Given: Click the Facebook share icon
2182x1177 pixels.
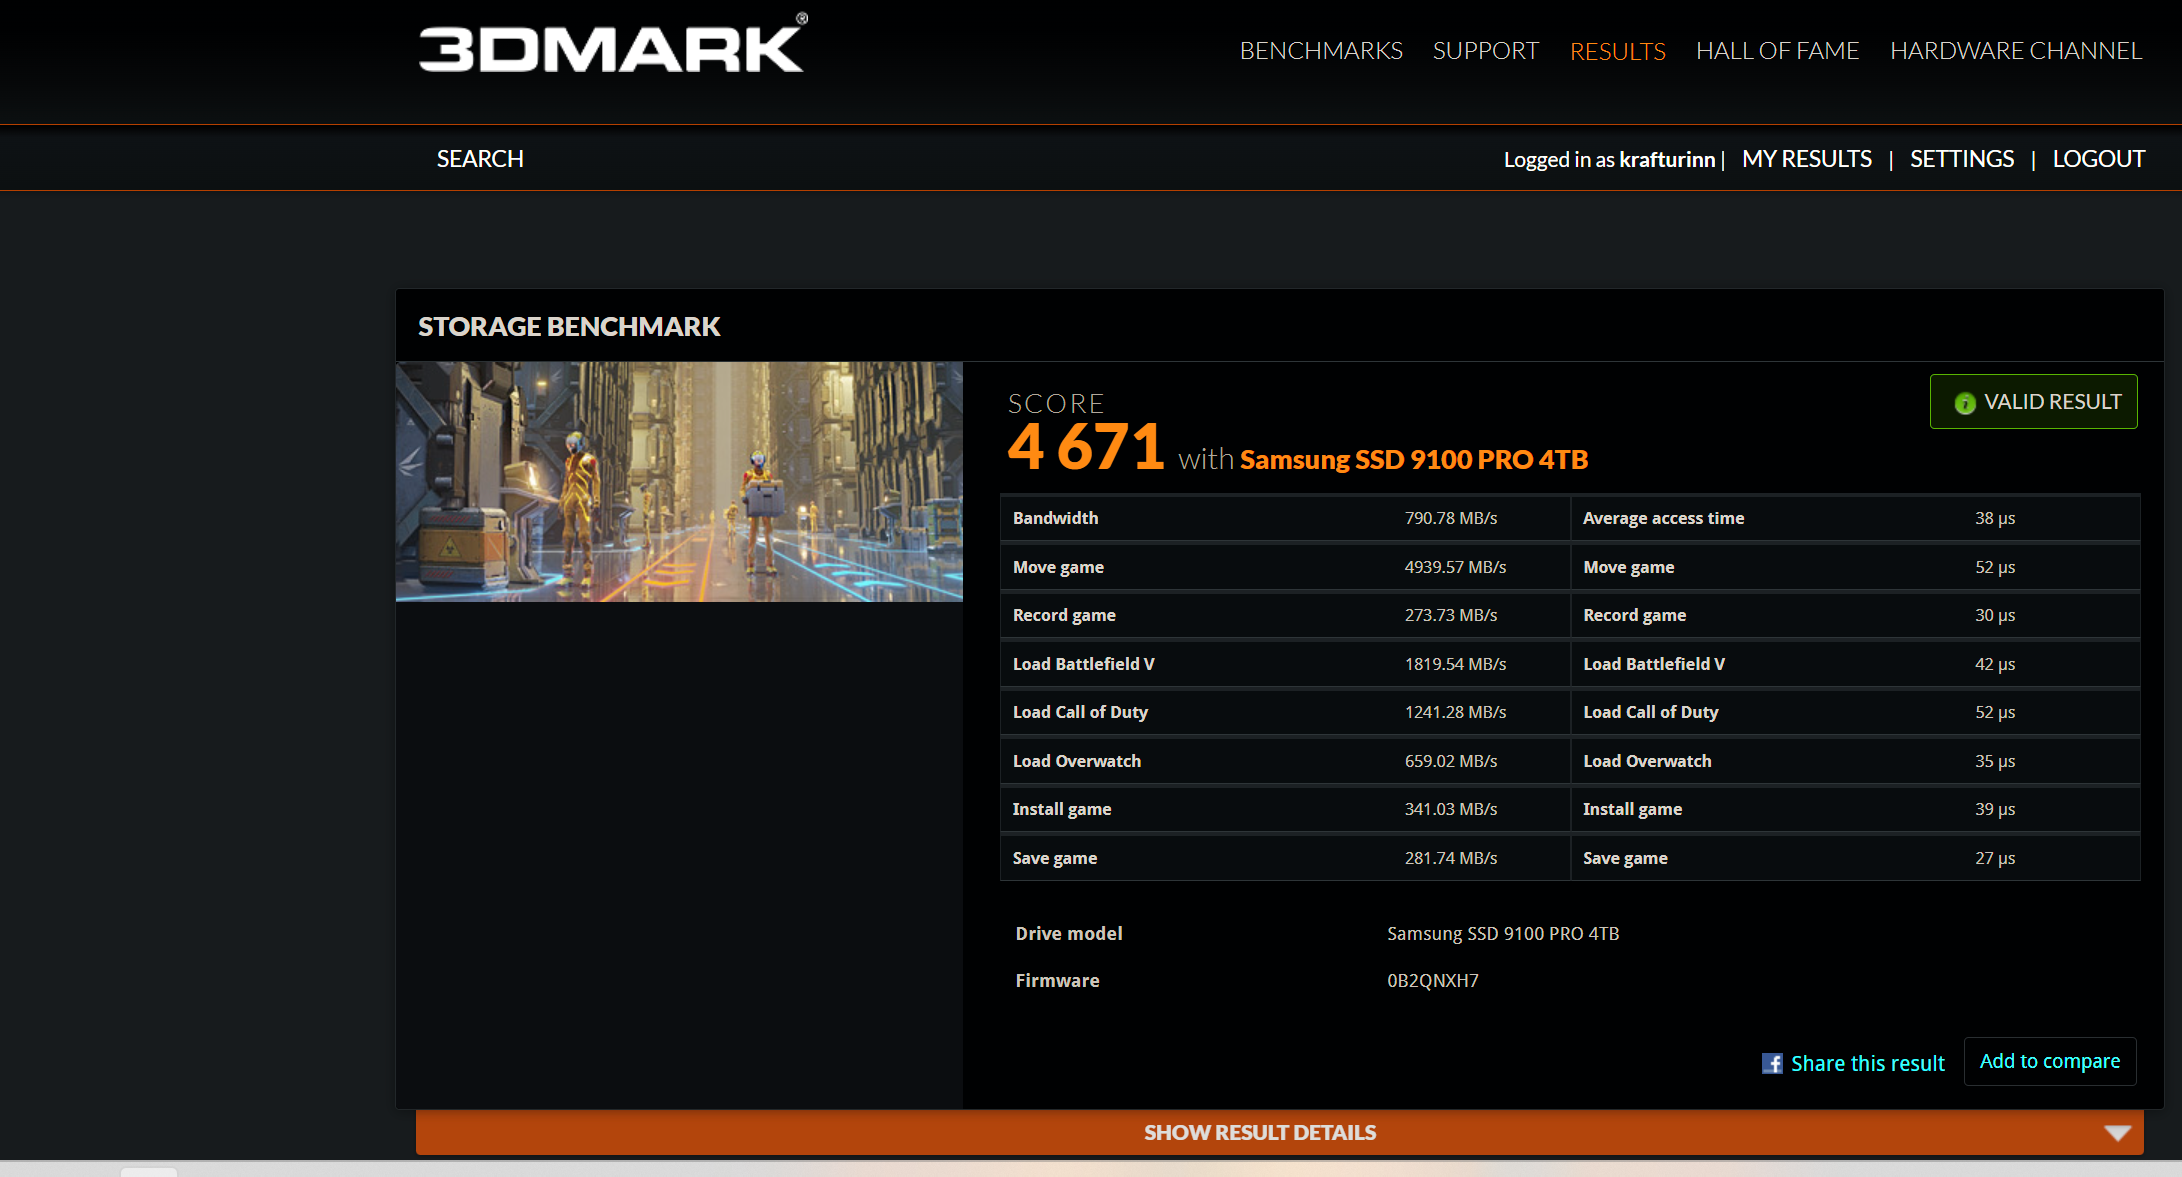Looking at the screenshot, I should pos(1772,1063).
